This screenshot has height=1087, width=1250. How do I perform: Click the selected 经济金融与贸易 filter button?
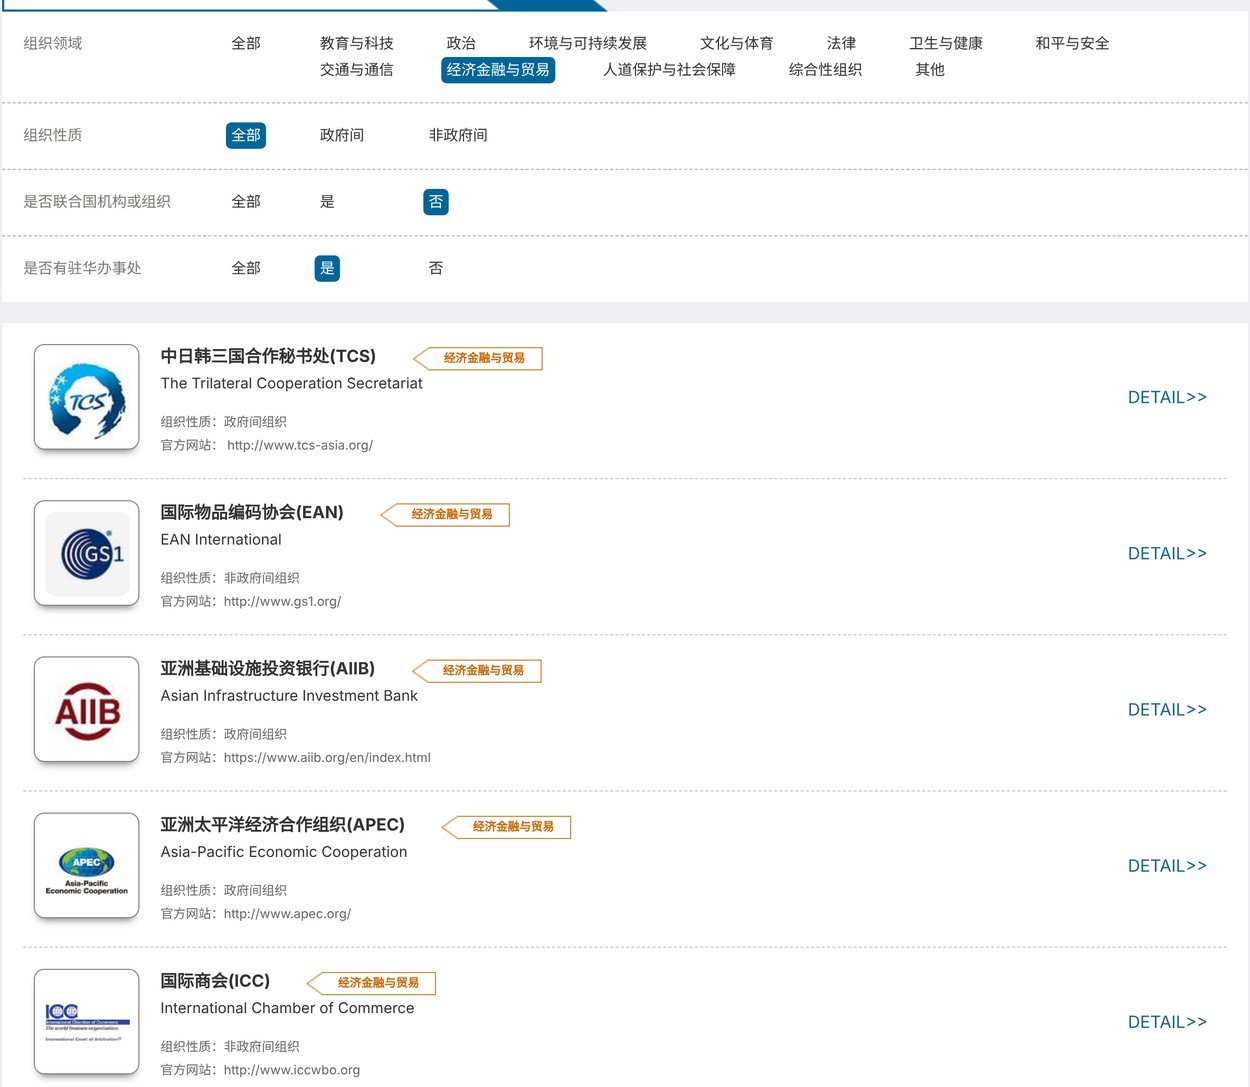click(498, 70)
